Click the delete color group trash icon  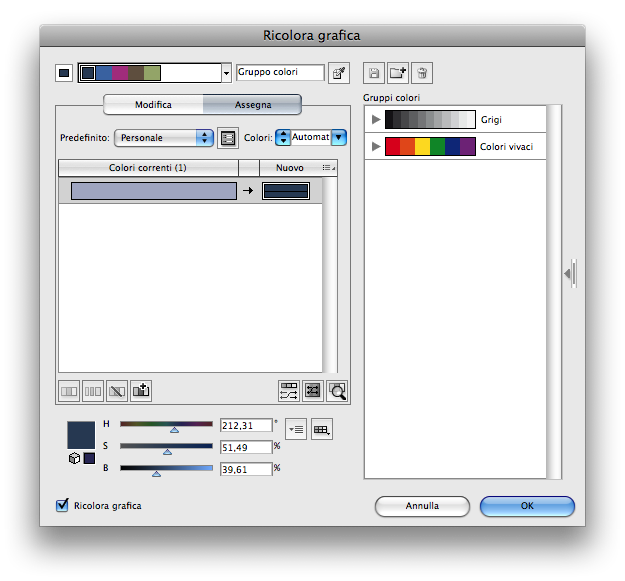click(422, 73)
